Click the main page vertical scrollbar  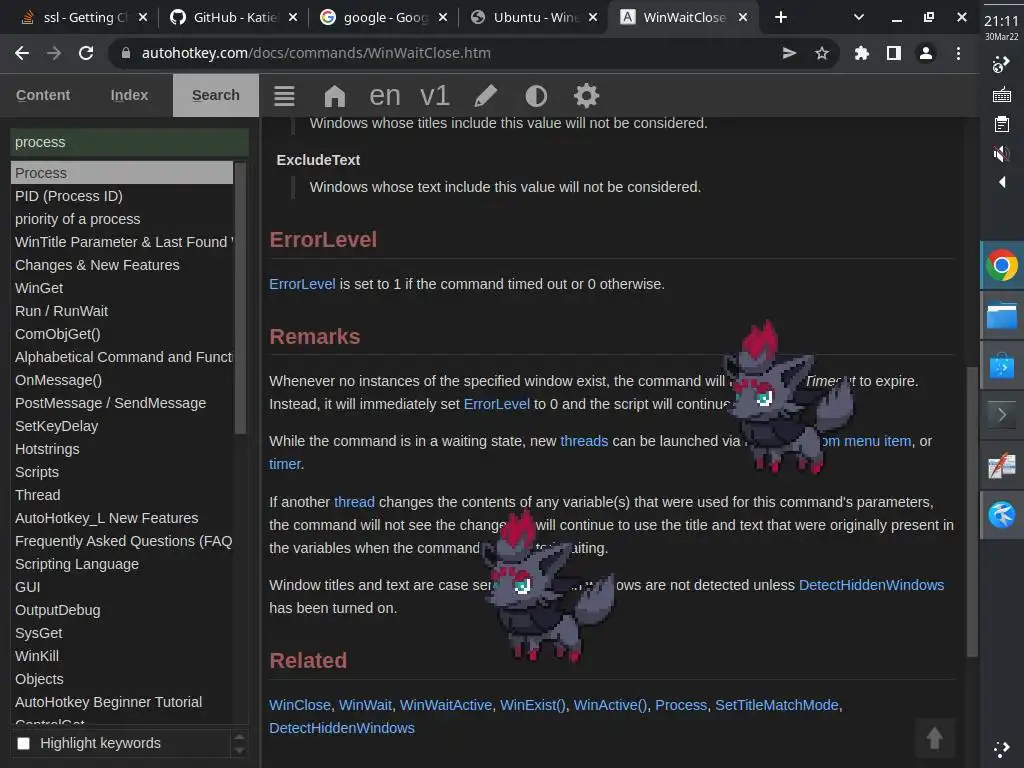coord(972,511)
